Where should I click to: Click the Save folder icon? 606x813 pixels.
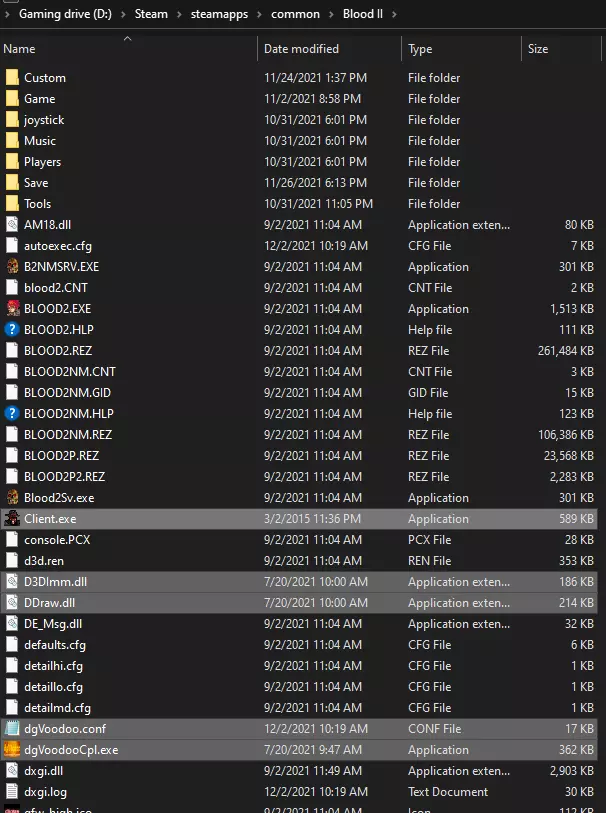coord(12,183)
